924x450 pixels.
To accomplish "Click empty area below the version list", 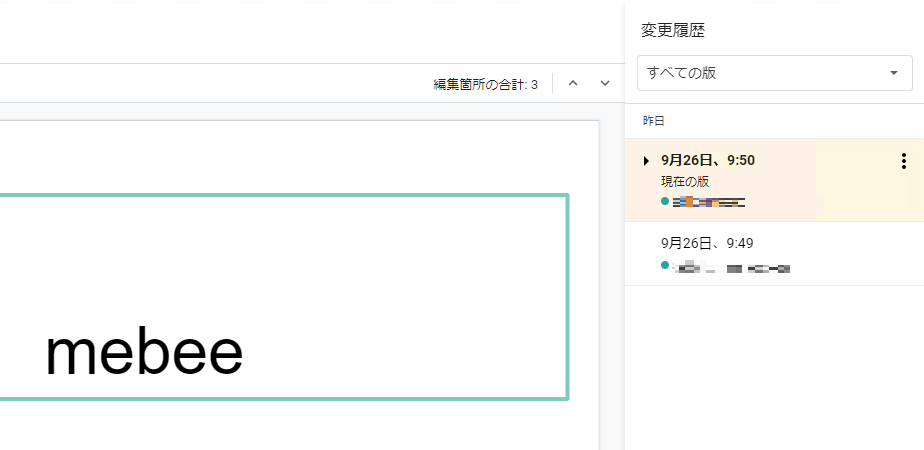I will (x=770, y=370).
